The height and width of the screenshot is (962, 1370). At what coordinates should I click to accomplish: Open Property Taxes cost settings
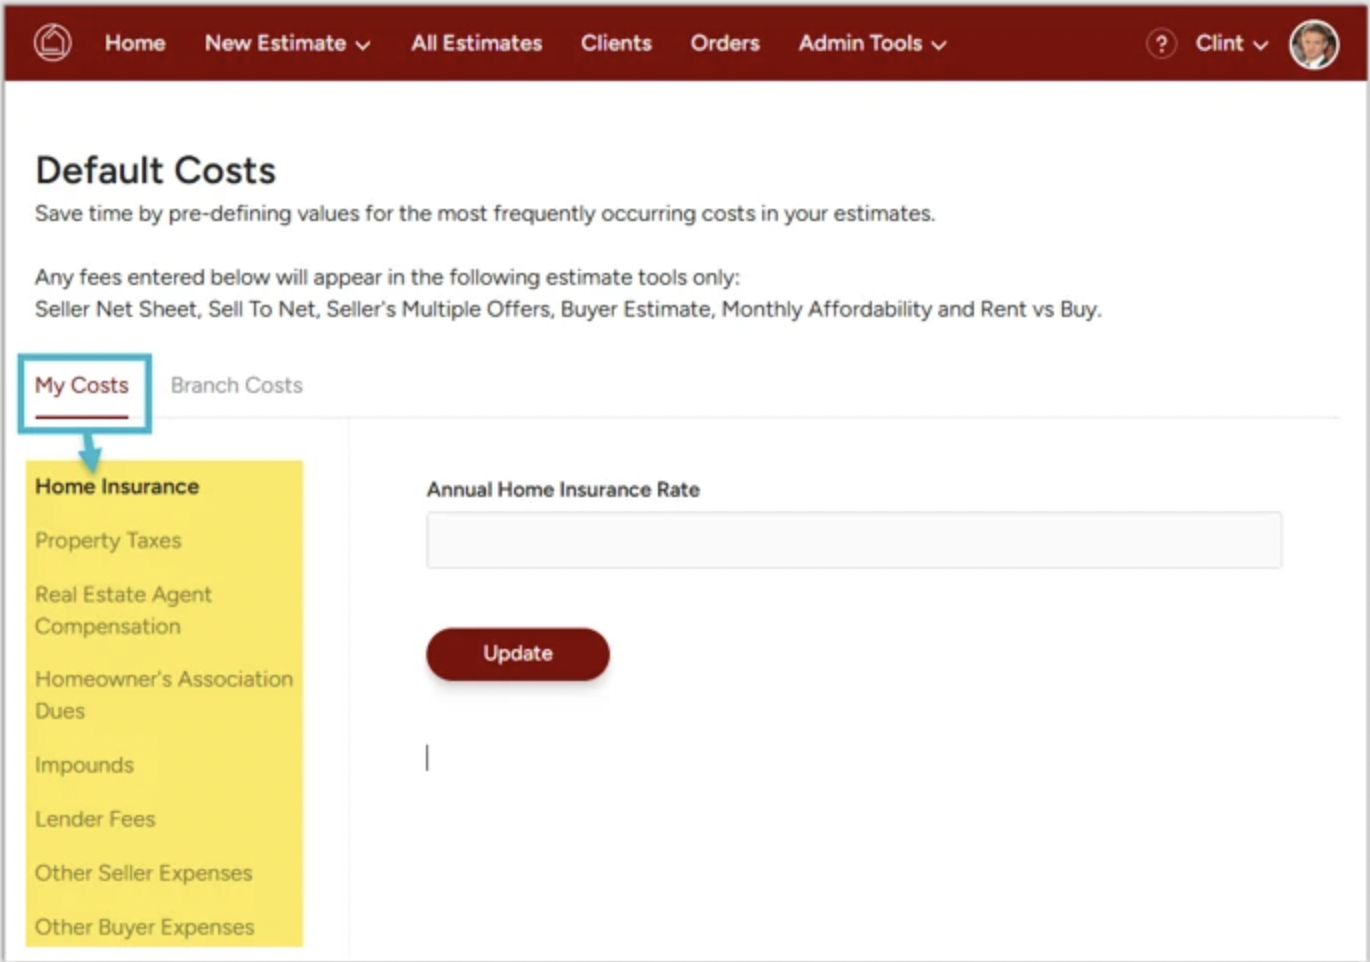tap(108, 540)
